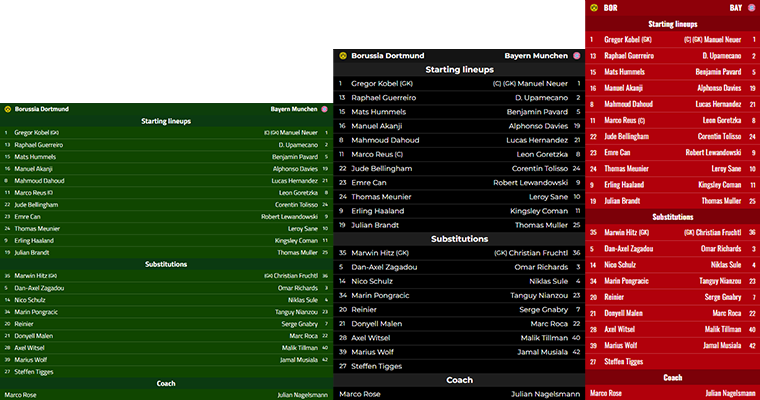Select Julian Nagelsmann in green widget
The image size is (760, 400).
click(x=302, y=395)
